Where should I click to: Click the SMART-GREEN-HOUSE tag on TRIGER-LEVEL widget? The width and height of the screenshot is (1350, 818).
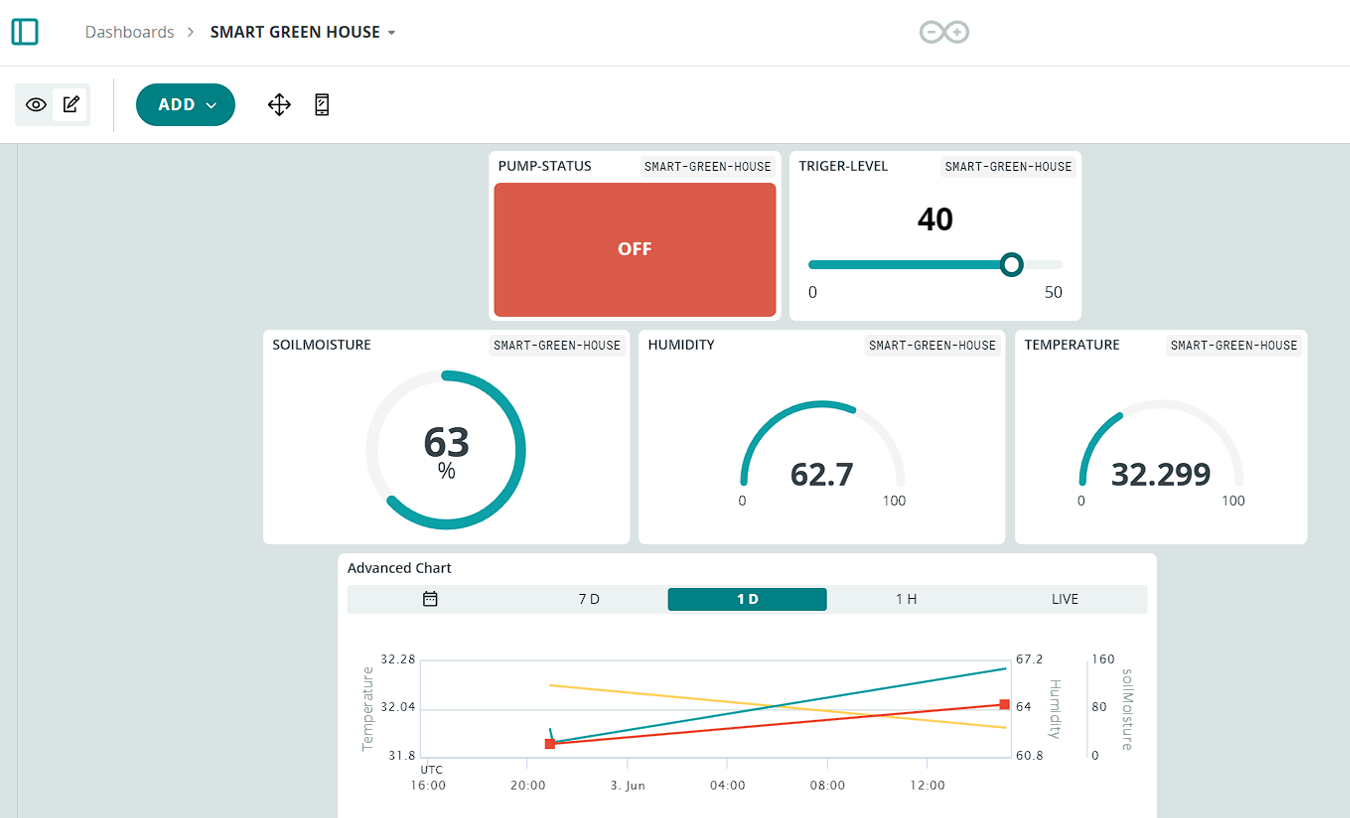(1008, 167)
